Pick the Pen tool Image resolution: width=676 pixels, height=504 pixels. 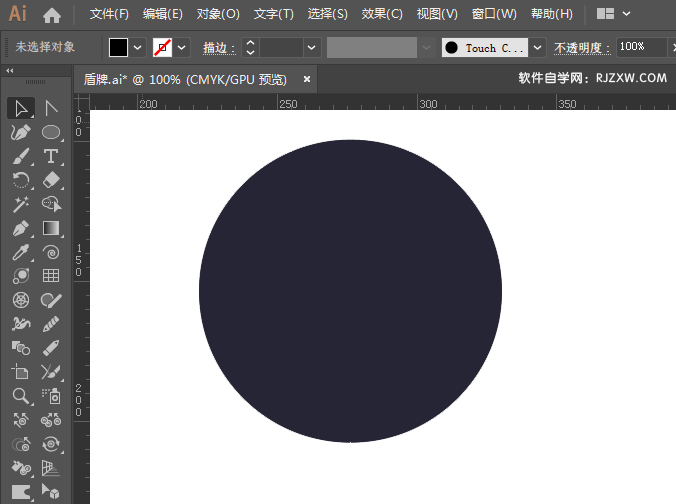(x=21, y=228)
